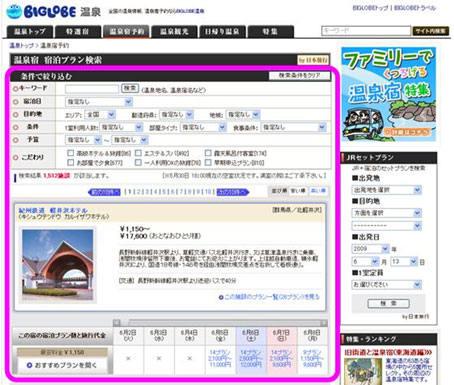Viewport: 454px width, 385px height.
Task: Click the hotel photo thumbnail
Action: 58,265
